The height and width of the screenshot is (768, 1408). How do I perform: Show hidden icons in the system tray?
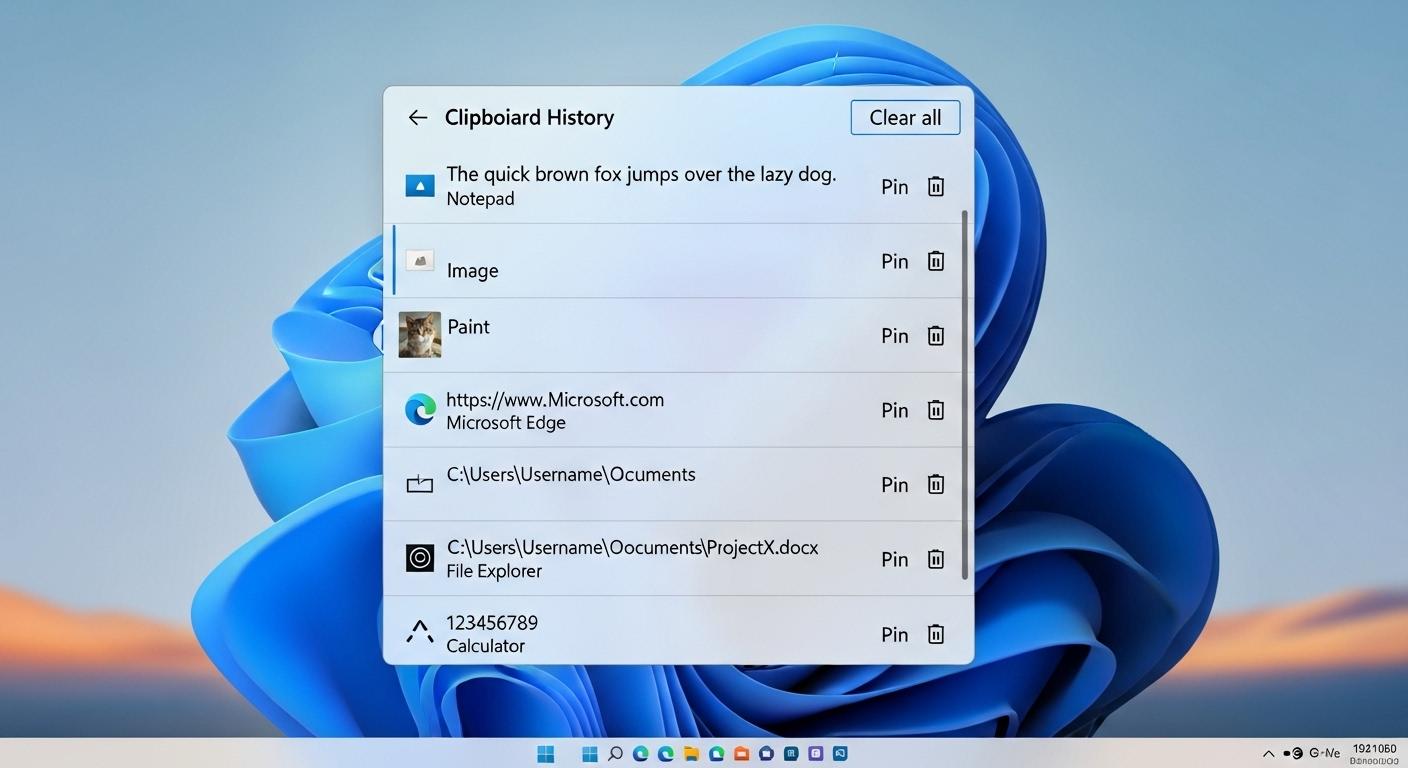1268,753
